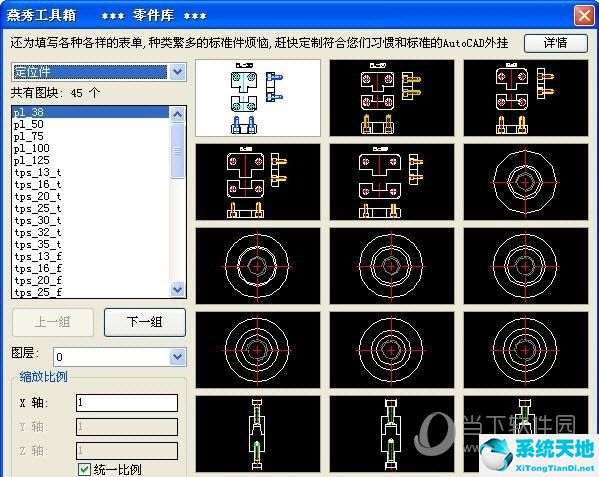Select pl_50 in the block list

[91, 124]
